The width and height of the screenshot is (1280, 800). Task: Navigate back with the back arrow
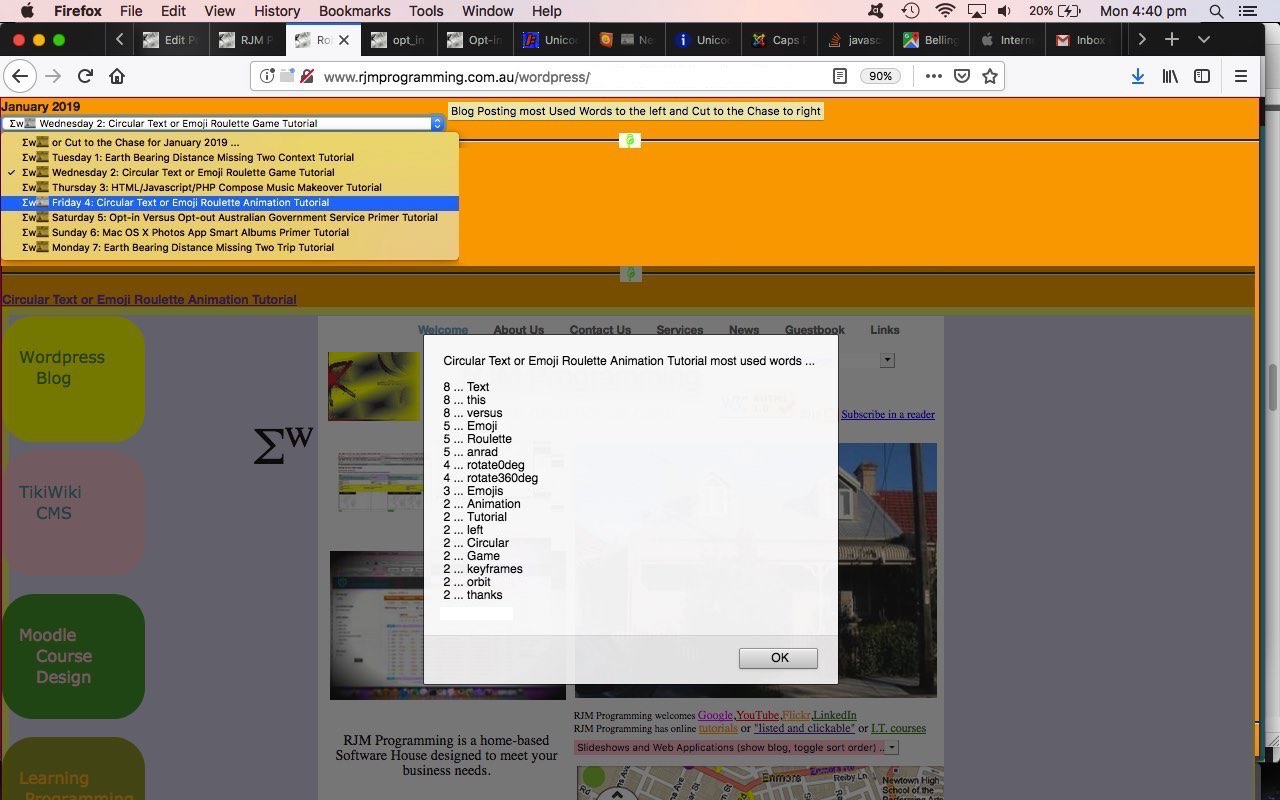point(20,76)
